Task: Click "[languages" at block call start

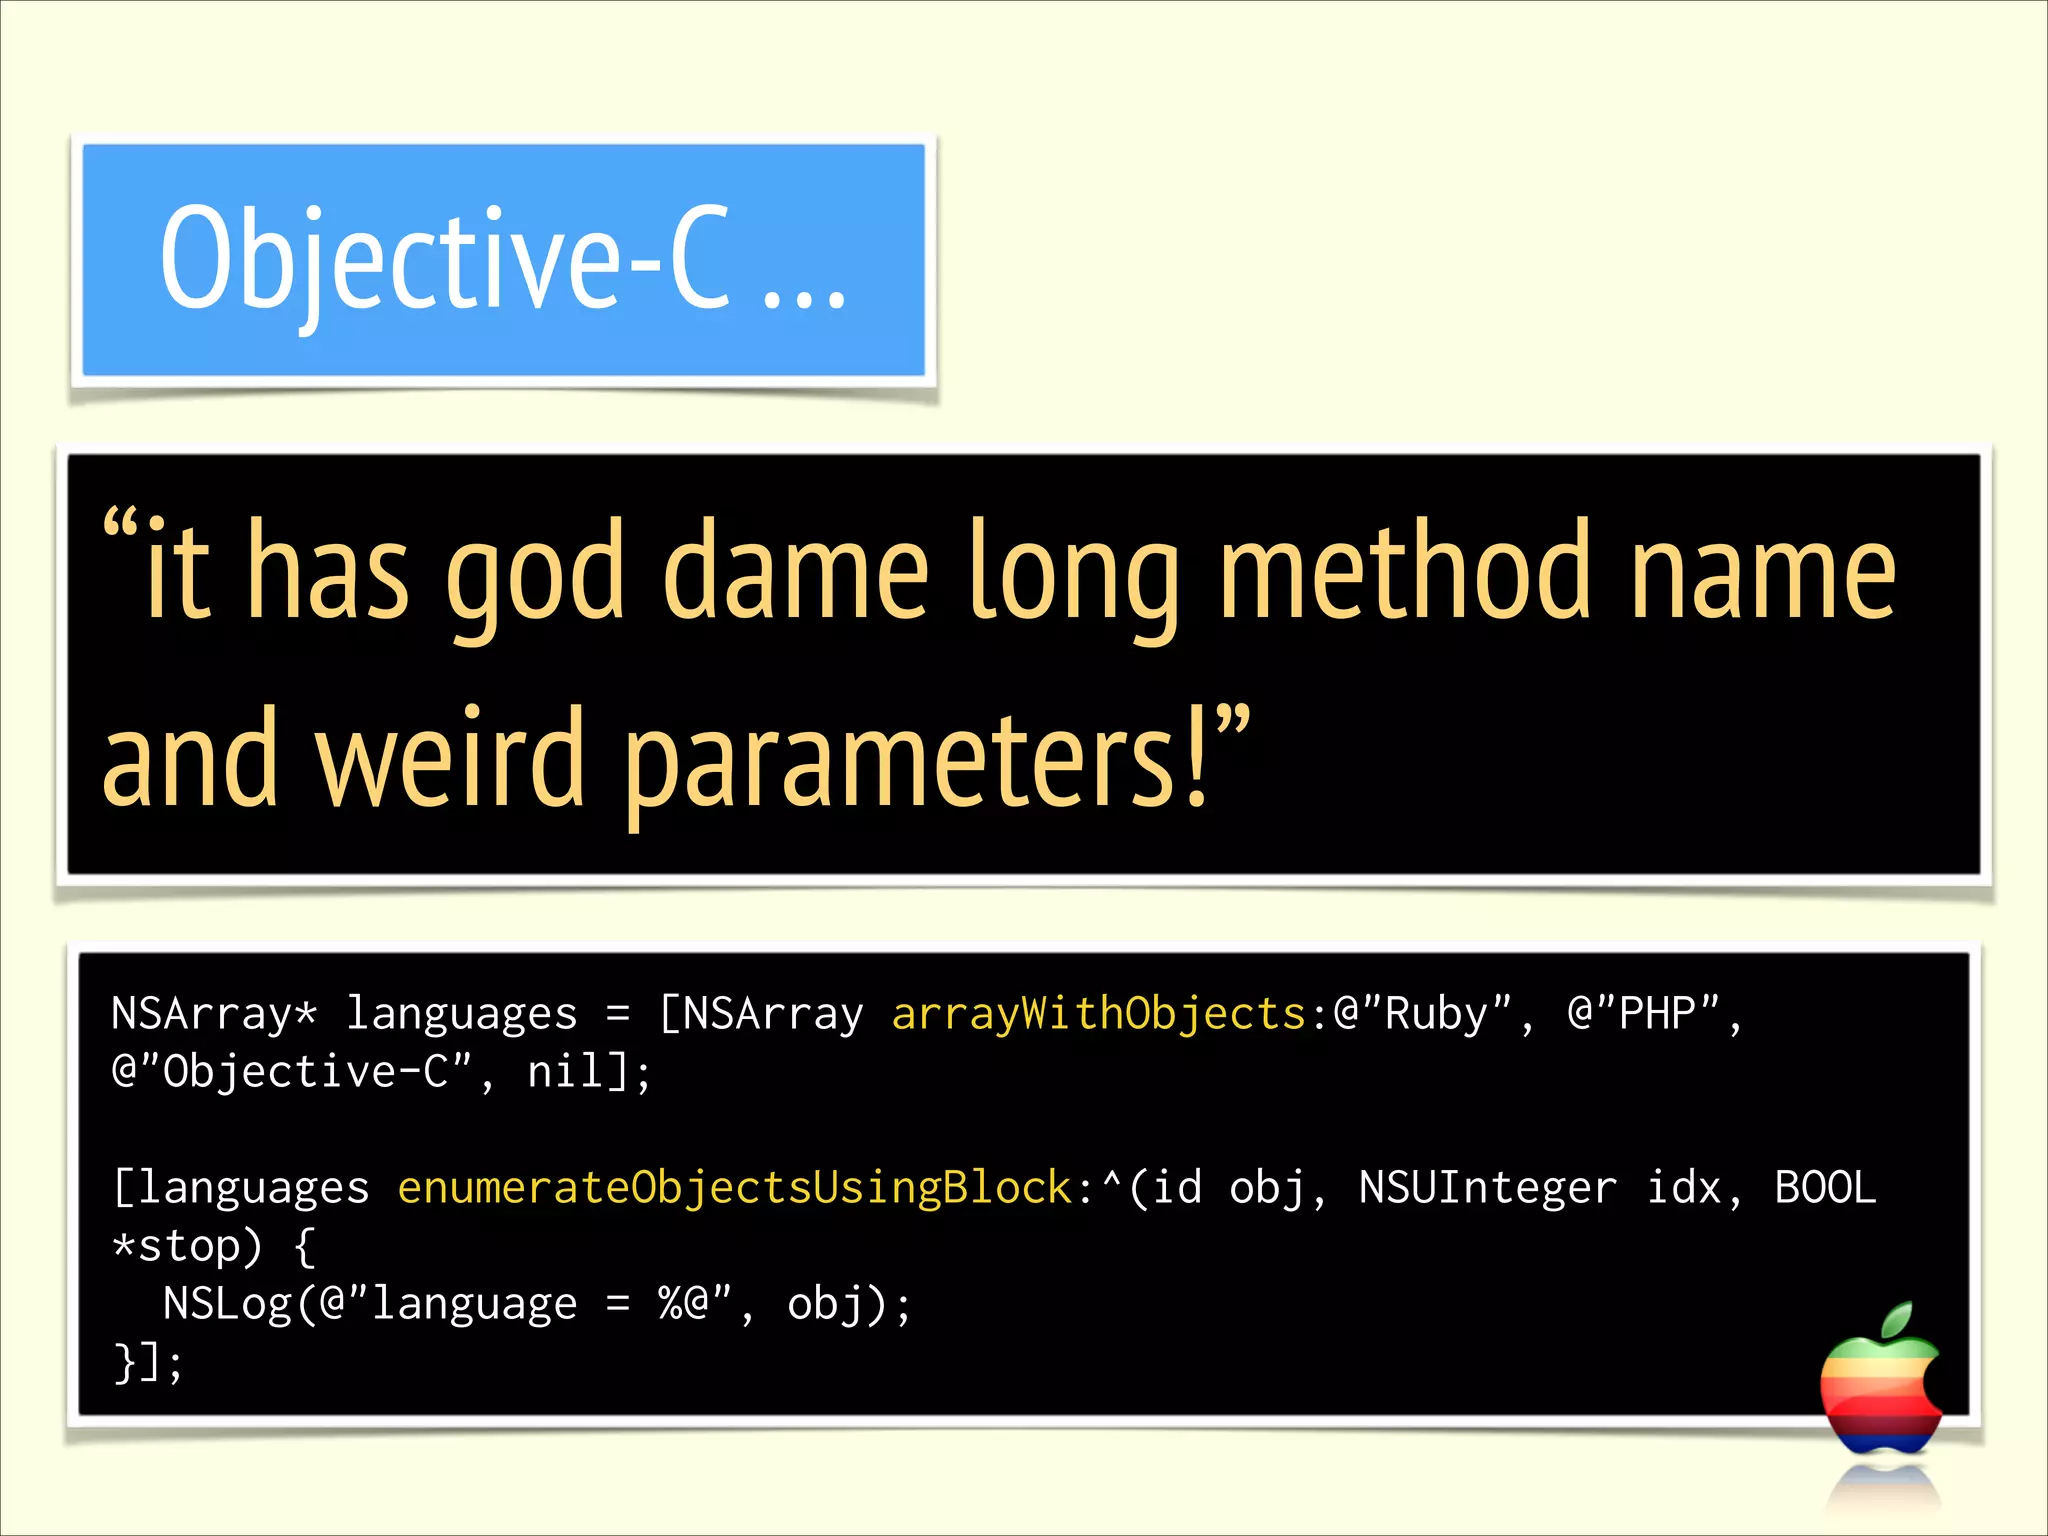Action: tap(241, 1188)
